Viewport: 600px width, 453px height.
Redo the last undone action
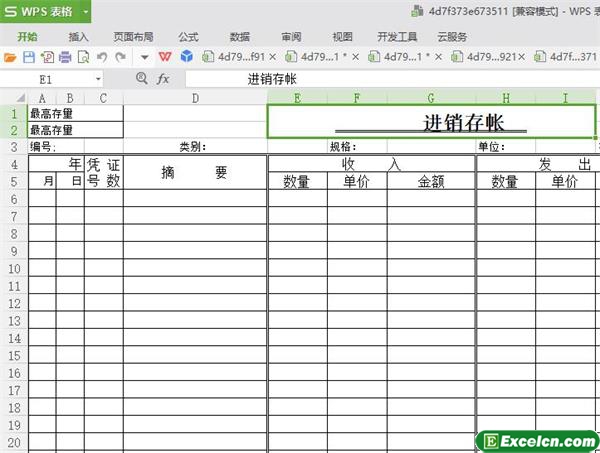click(121, 57)
